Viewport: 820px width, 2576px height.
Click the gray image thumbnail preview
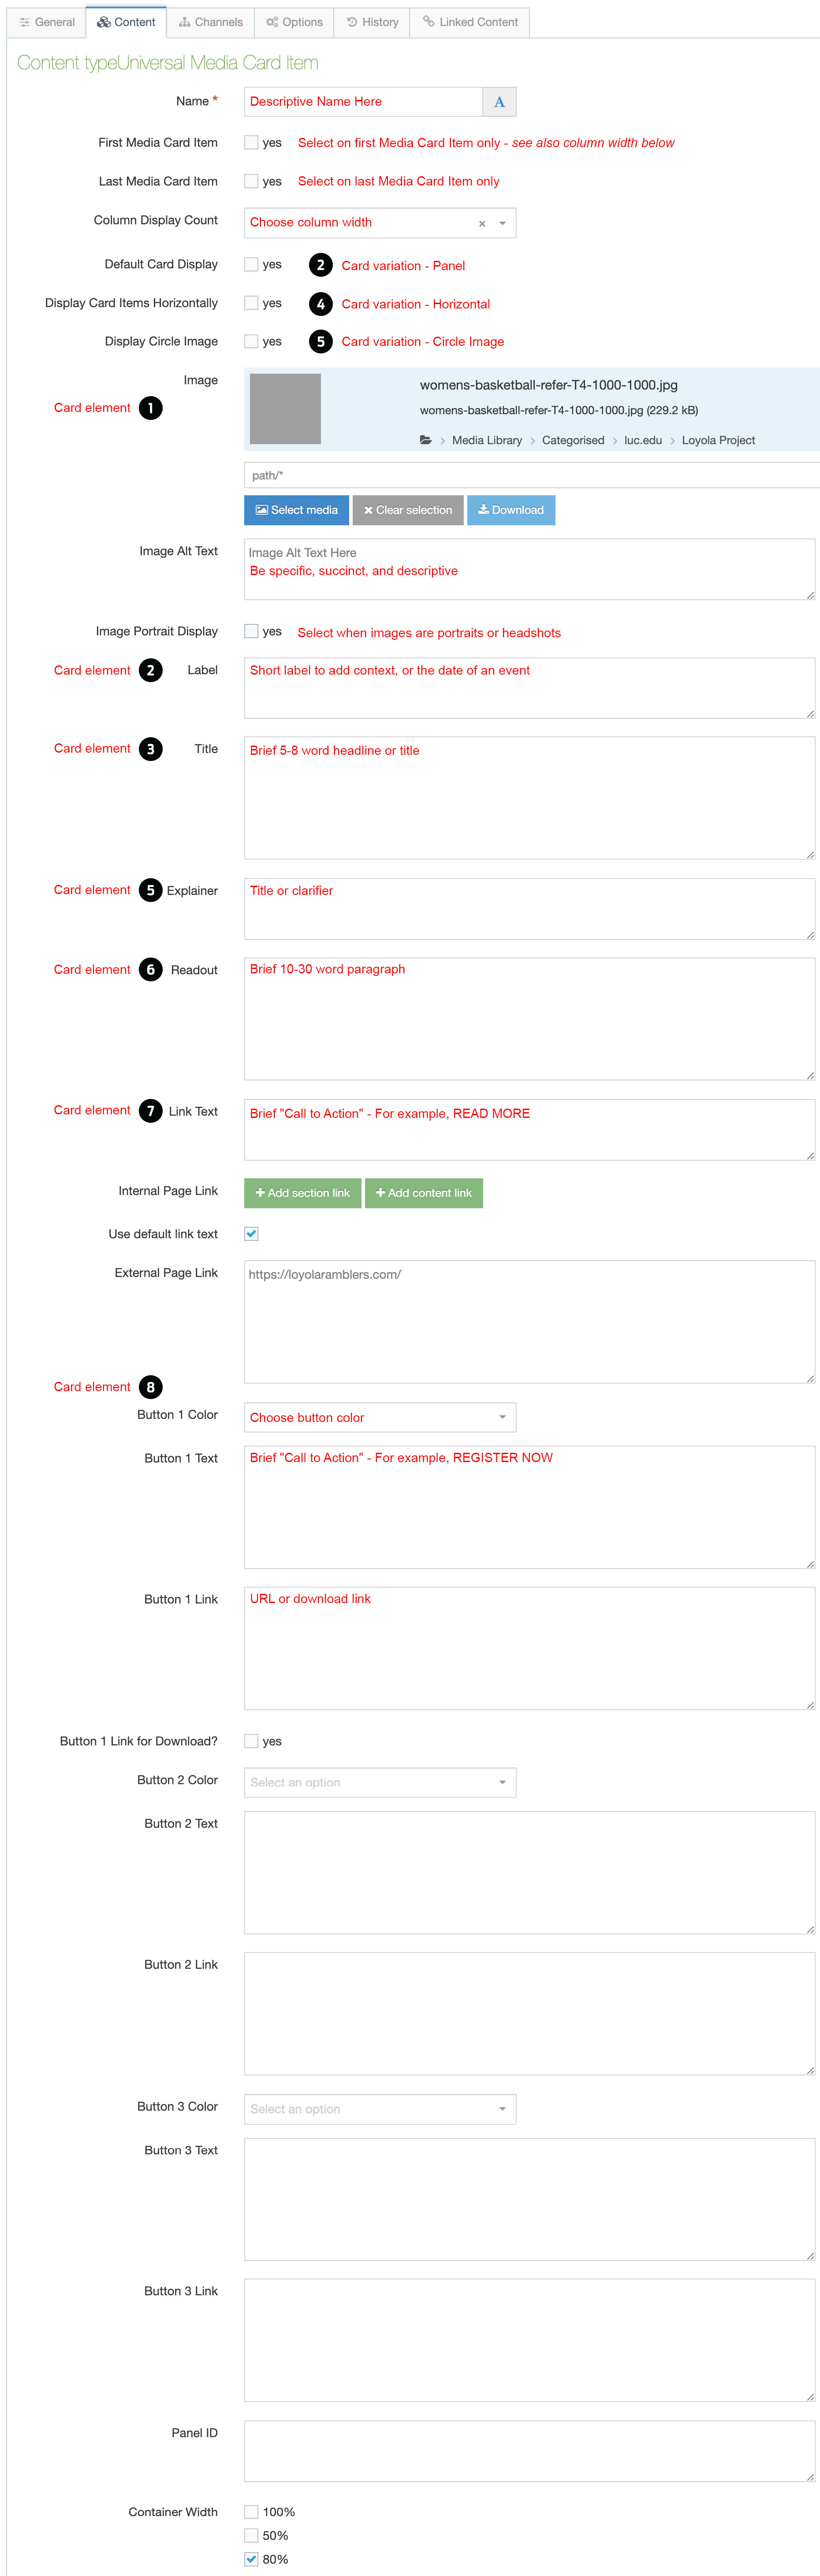[285, 409]
